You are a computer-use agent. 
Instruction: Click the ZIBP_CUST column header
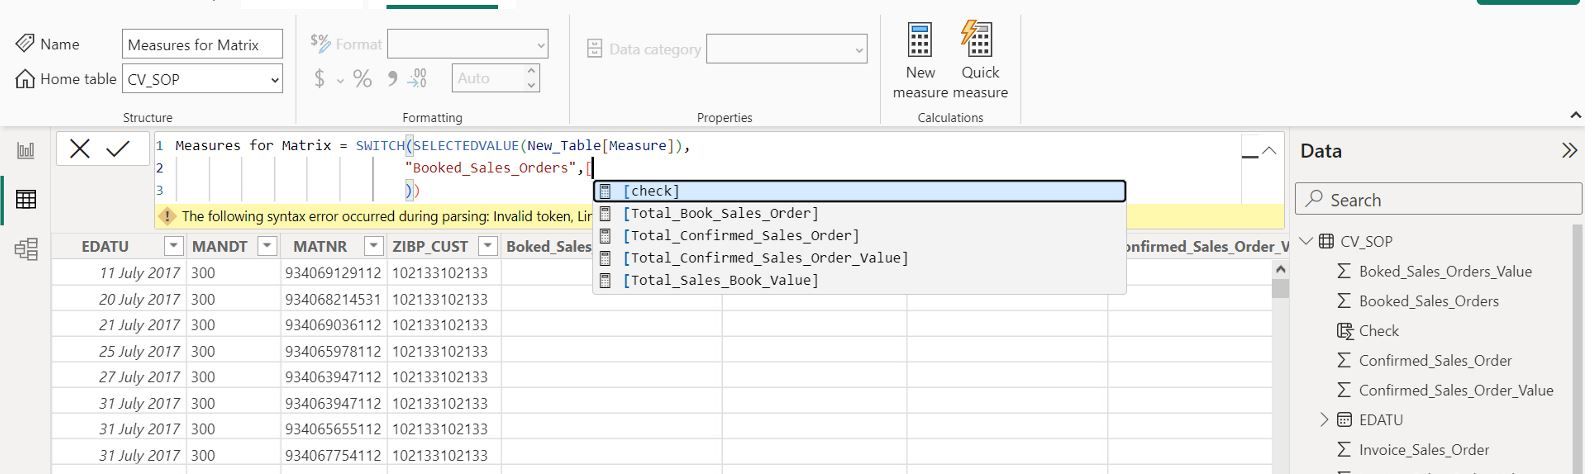click(430, 246)
